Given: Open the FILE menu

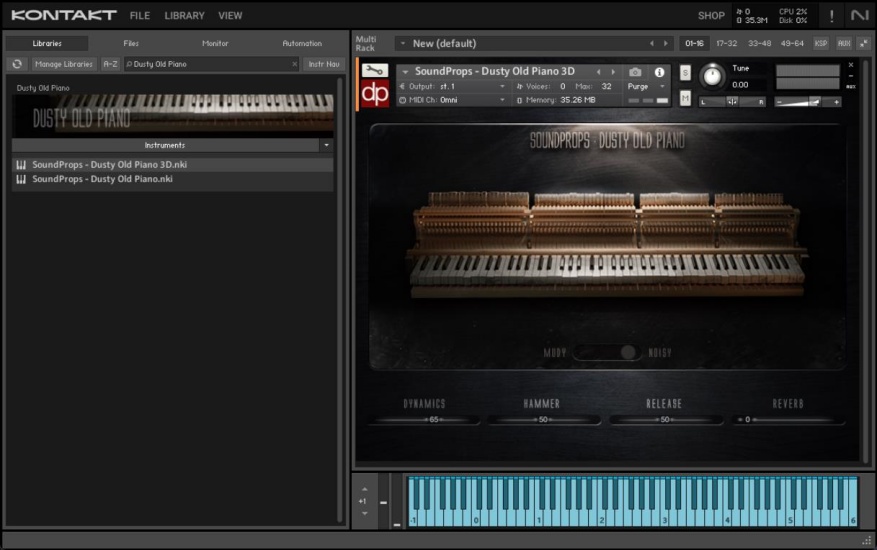Looking at the screenshot, I should pos(139,15).
